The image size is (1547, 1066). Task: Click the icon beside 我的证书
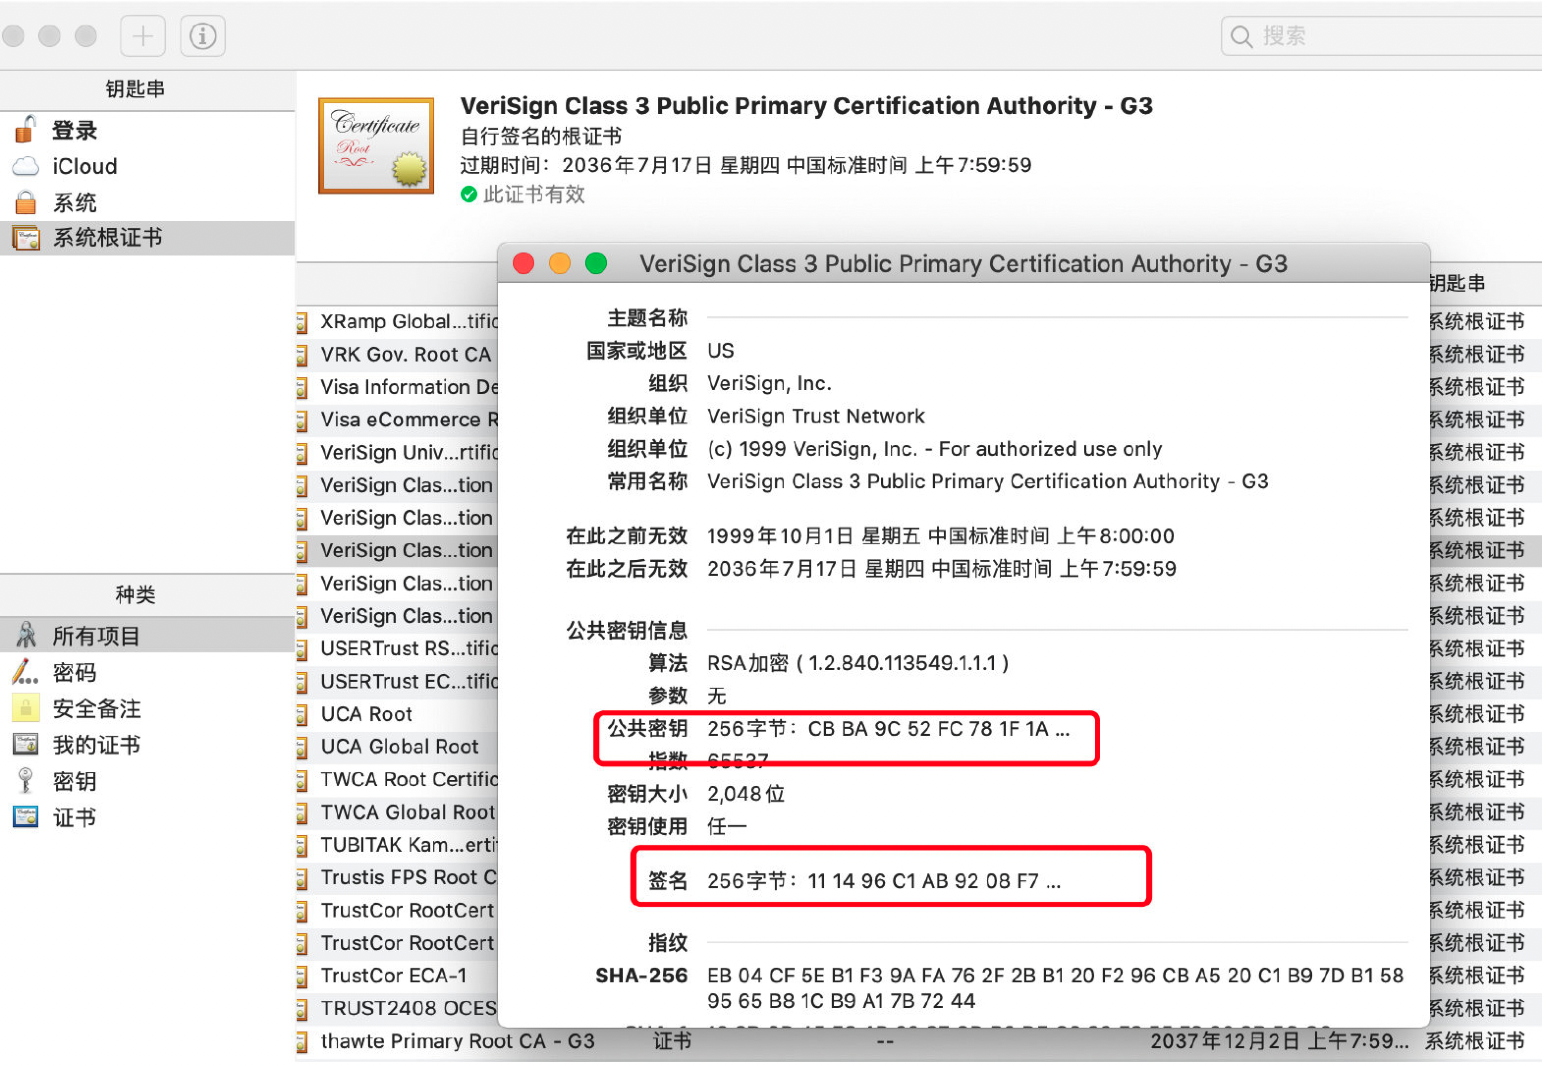(x=25, y=744)
